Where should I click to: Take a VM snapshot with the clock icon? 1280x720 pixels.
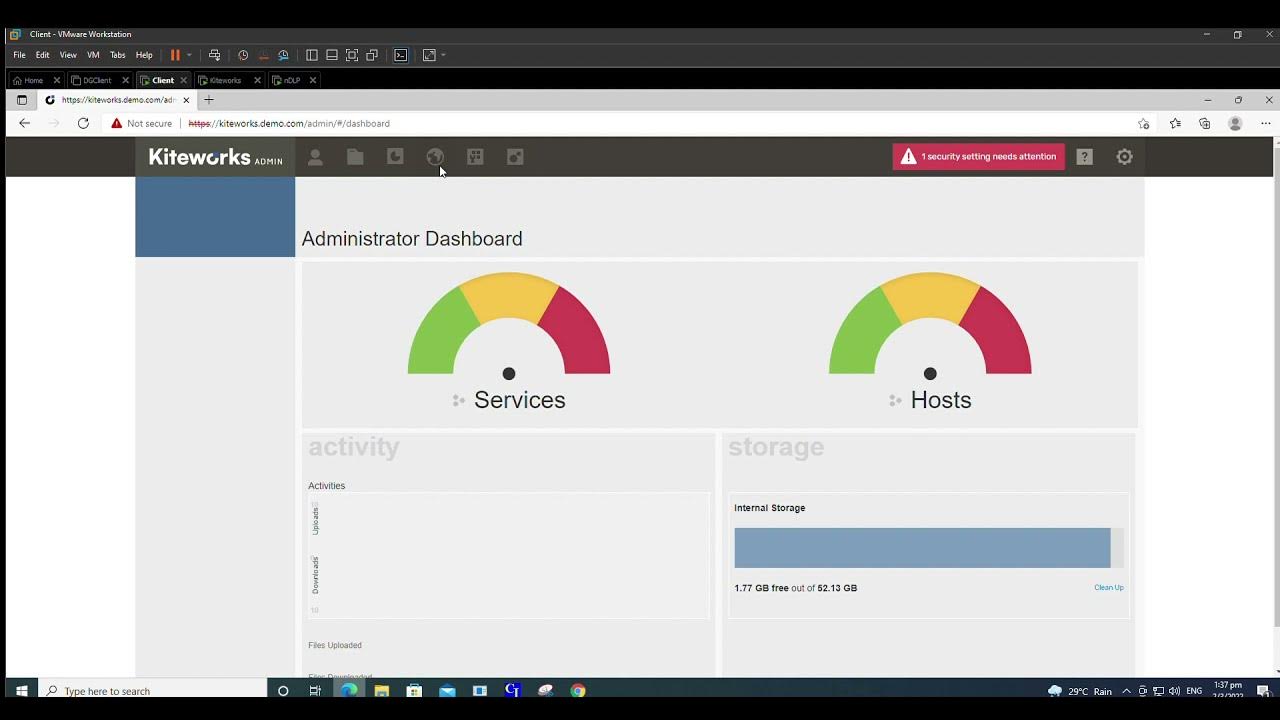(x=243, y=55)
